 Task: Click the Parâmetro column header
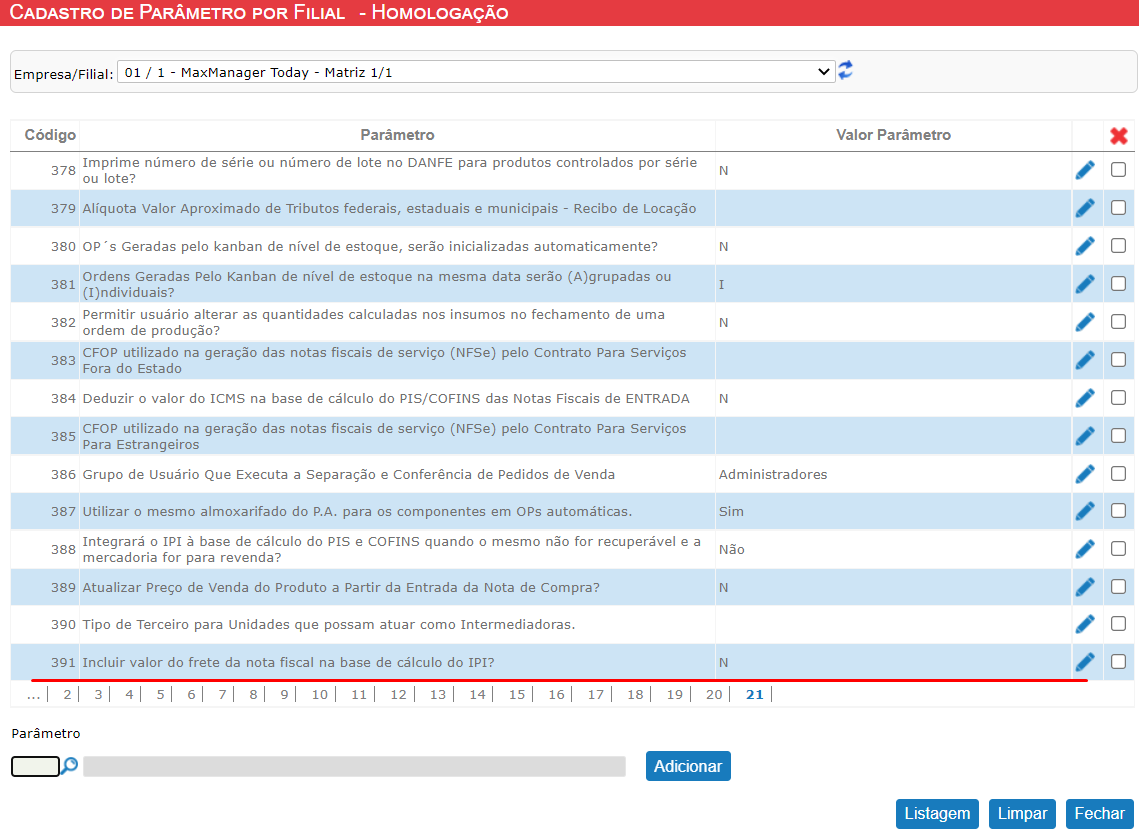[x=397, y=135]
